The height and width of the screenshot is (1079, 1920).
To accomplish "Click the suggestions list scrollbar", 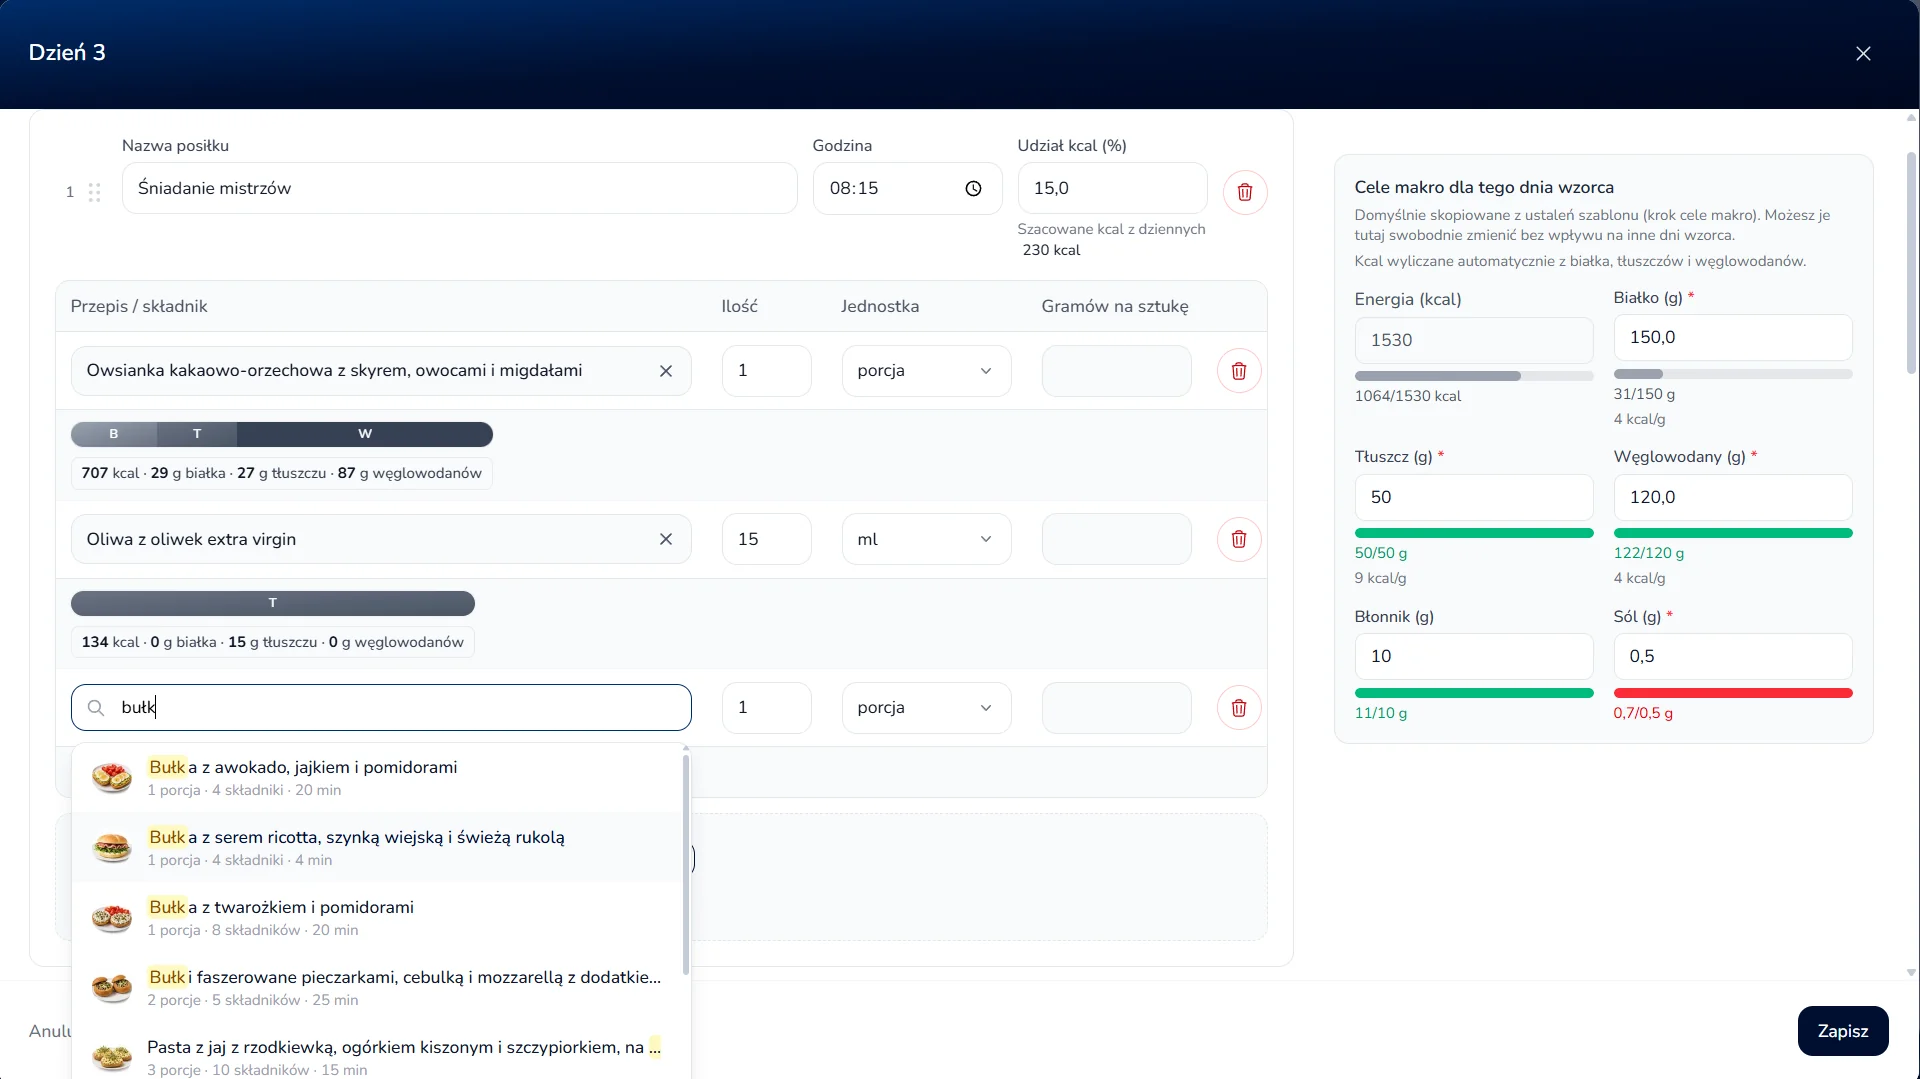I will click(x=686, y=865).
